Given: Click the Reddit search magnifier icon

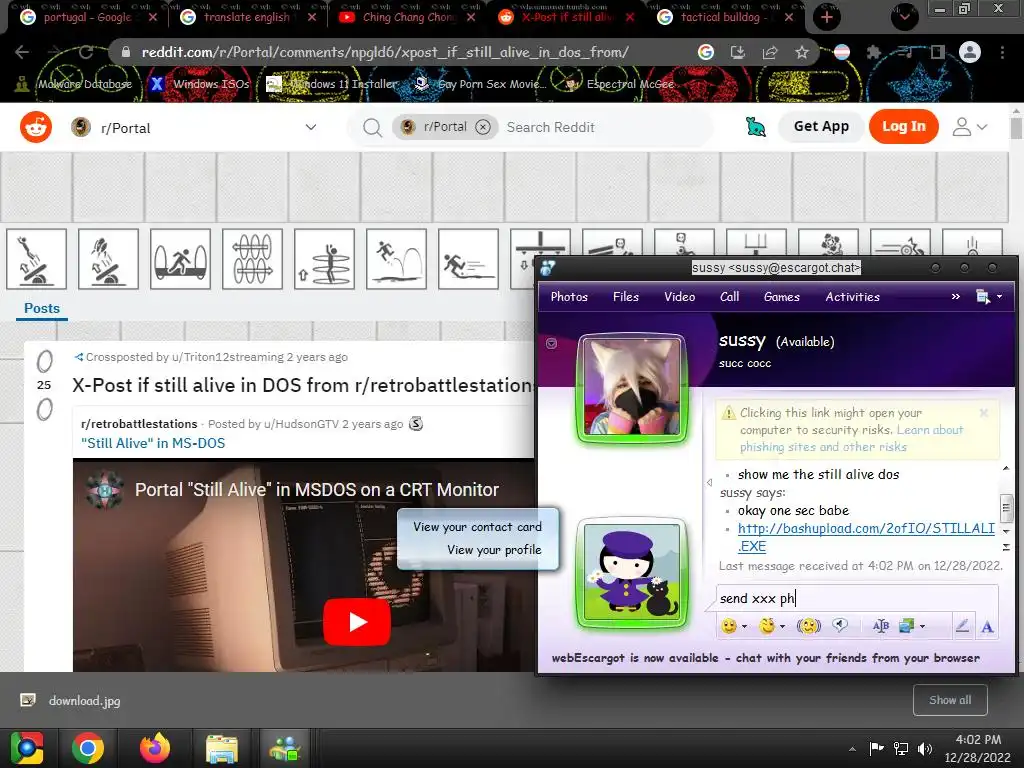Looking at the screenshot, I should pos(372,127).
